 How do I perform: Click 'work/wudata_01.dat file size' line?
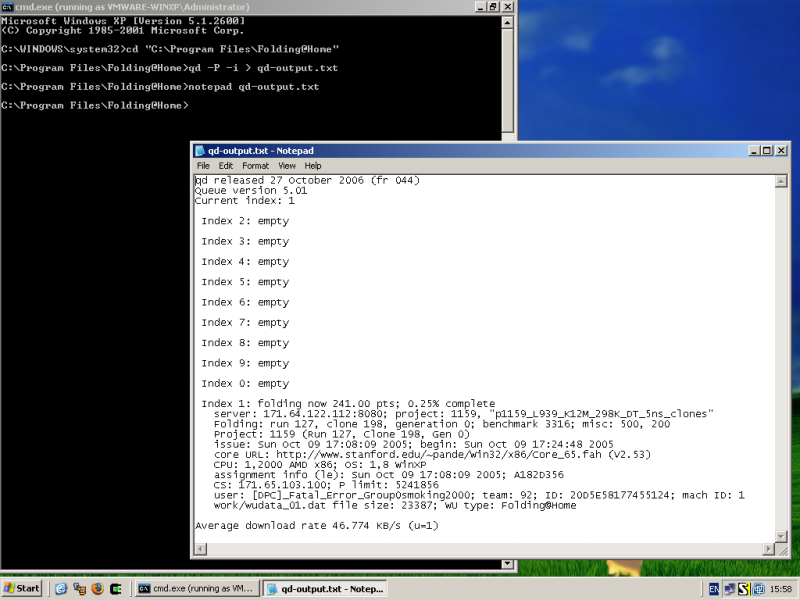[395, 505]
